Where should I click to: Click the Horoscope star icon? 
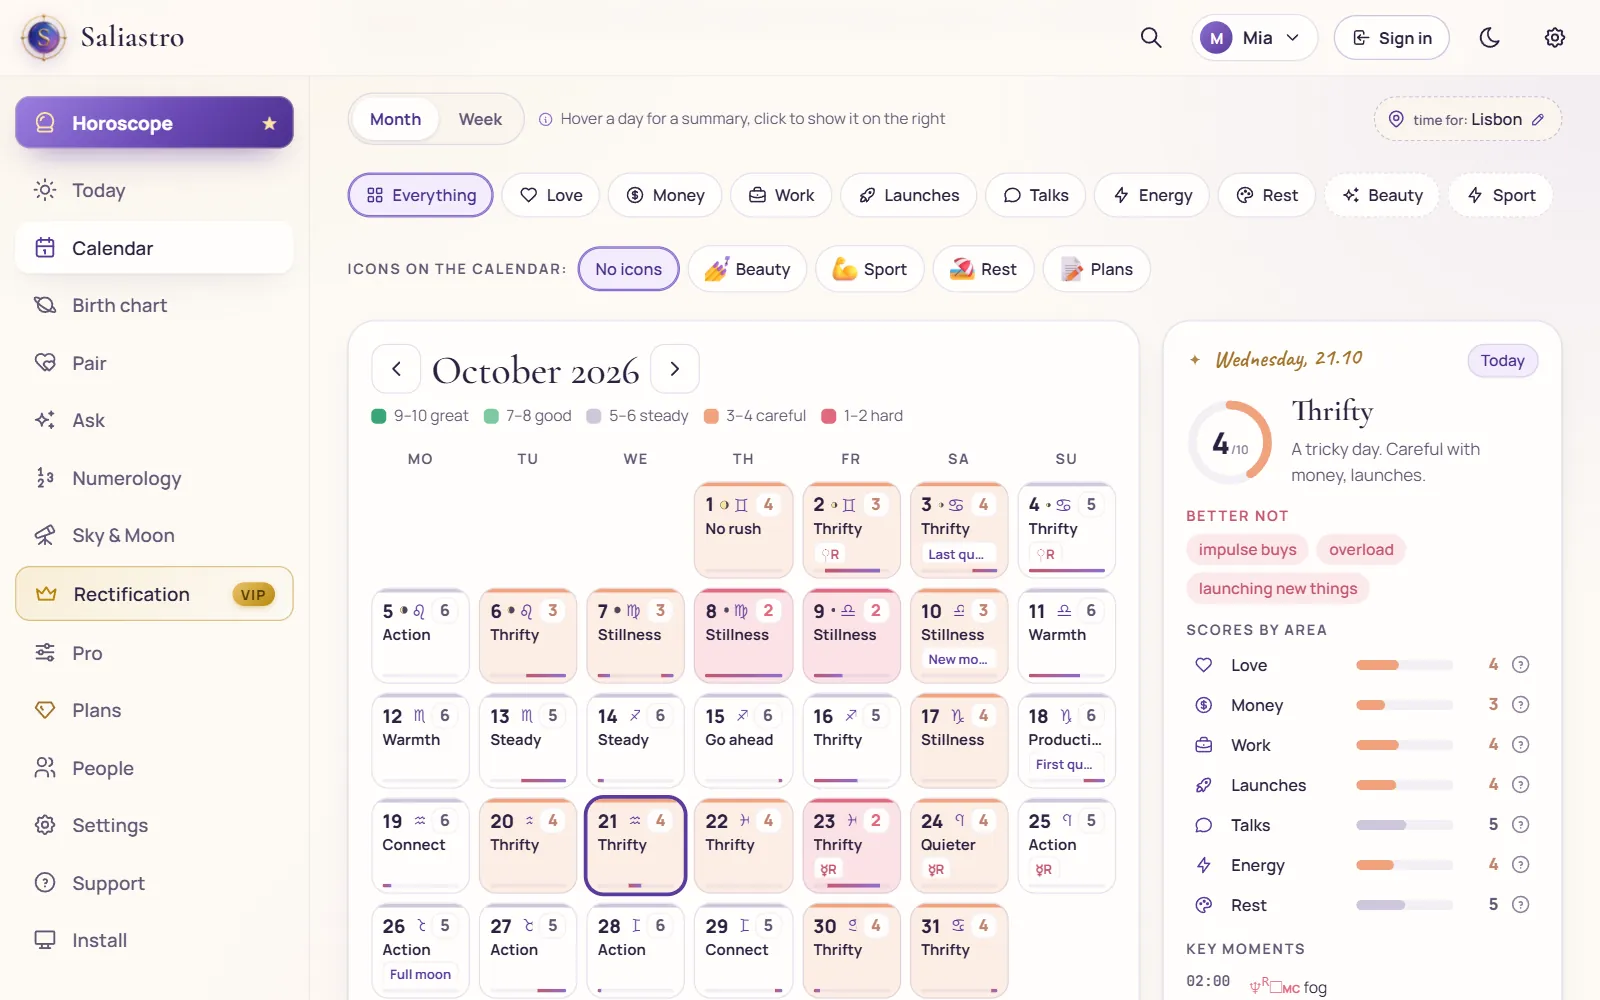pos(269,123)
